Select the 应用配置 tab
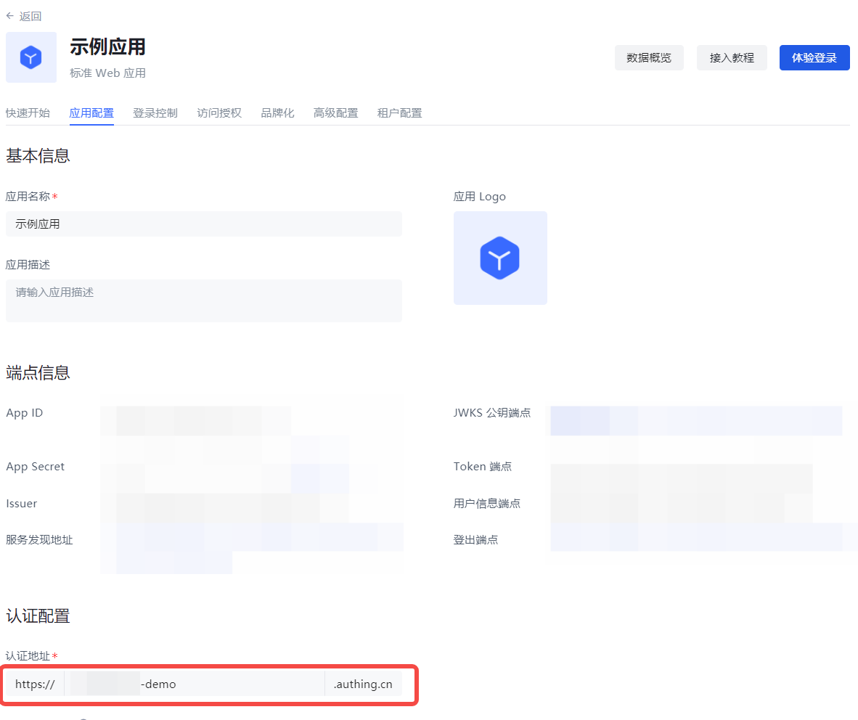This screenshot has width=858, height=720. pyautogui.click(x=91, y=113)
